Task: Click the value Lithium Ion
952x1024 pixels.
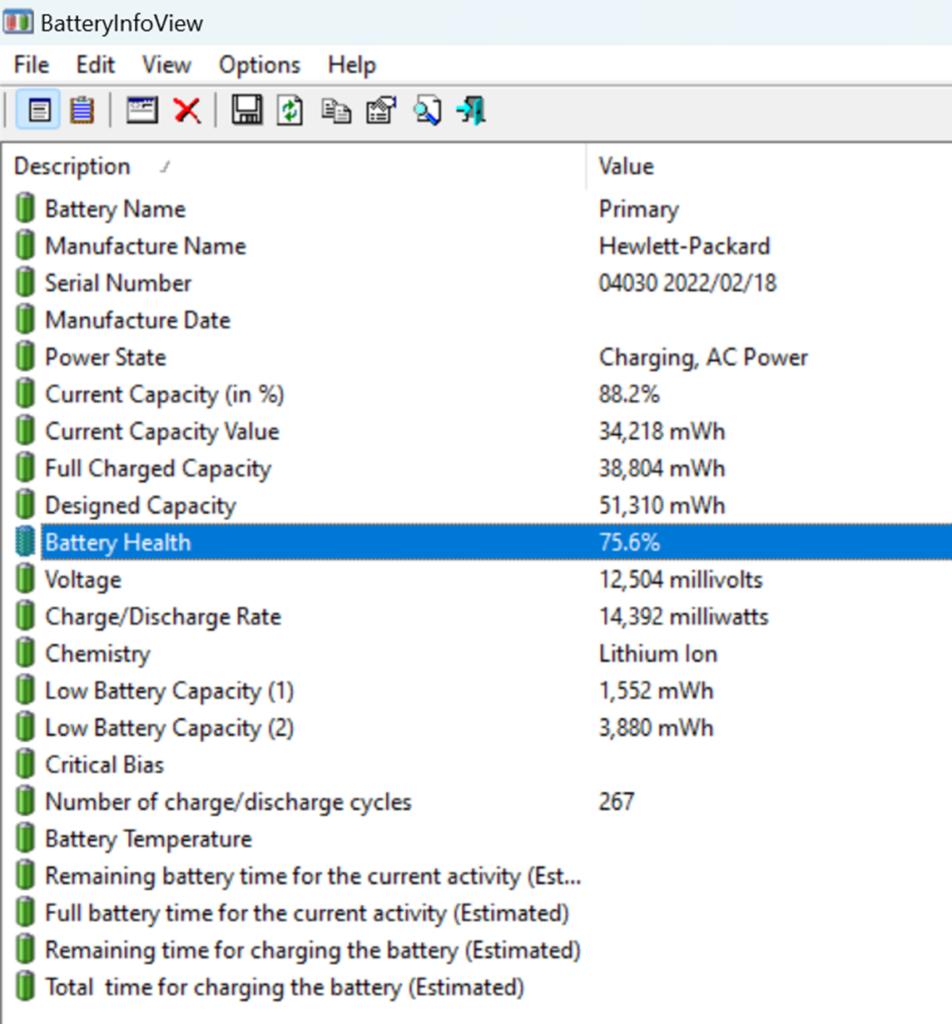Action: coord(658,654)
